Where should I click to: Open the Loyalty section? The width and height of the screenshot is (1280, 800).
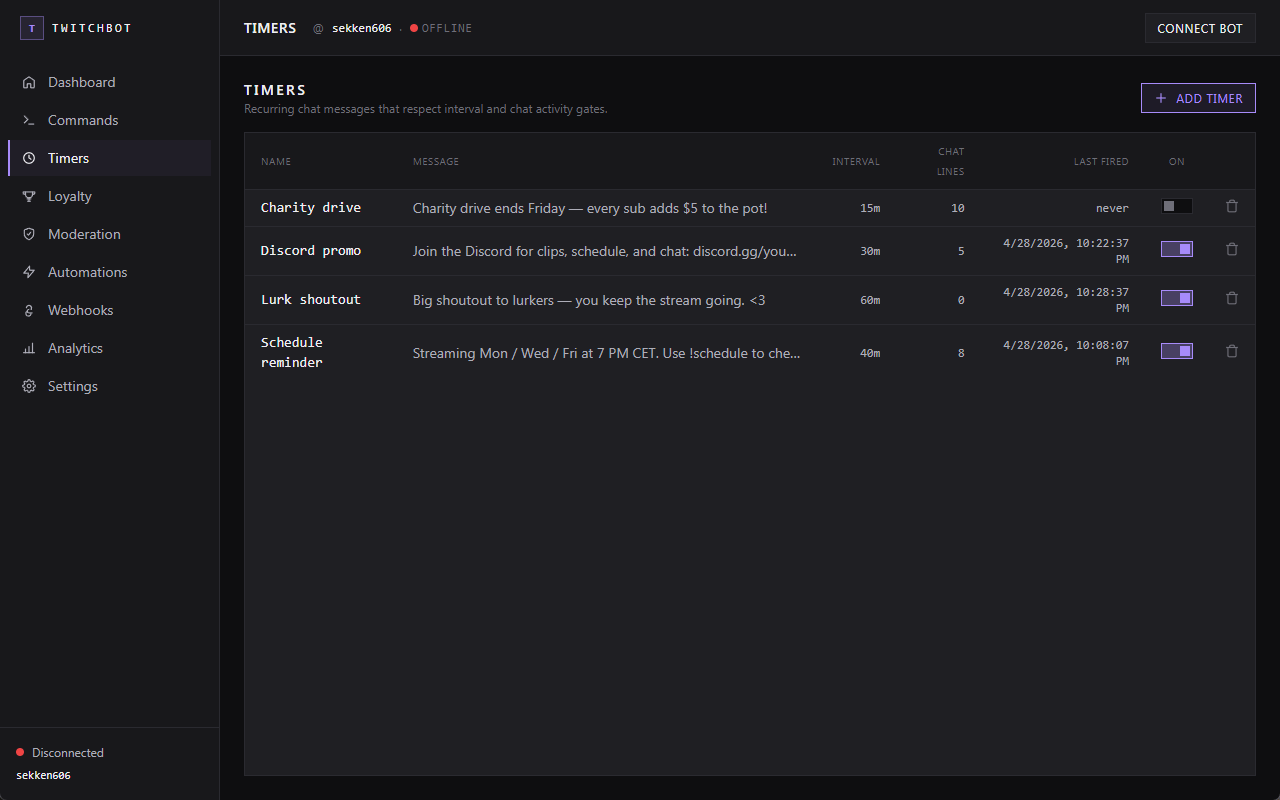tap(110, 196)
